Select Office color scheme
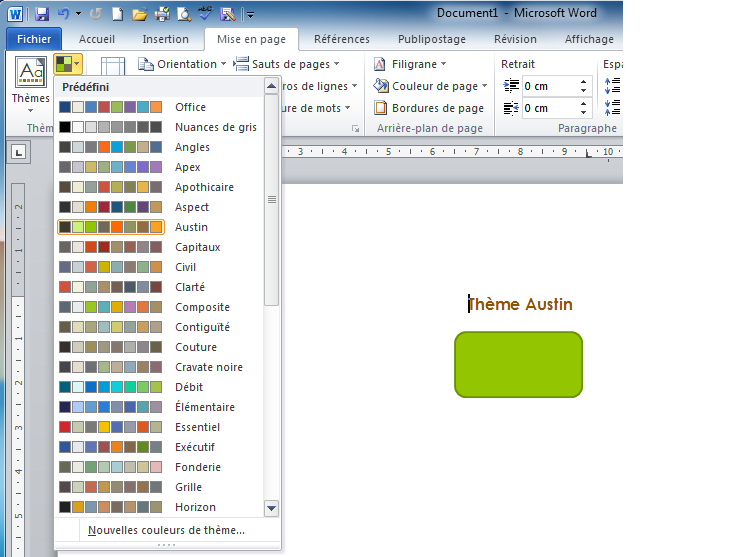731x557 pixels. click(159, 107)
